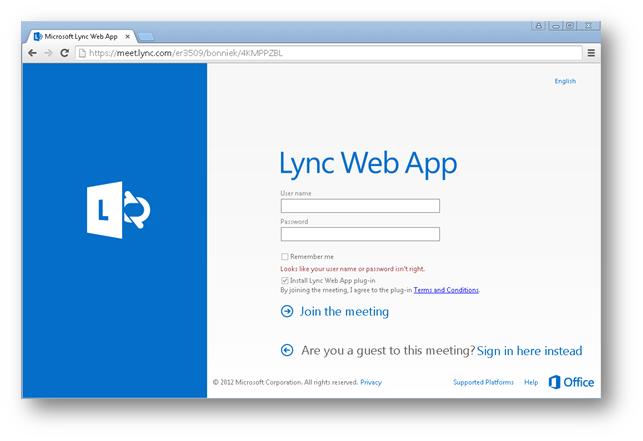Reload the page with the refresh icon
The image size is (643, 441).
click(64, 53)
